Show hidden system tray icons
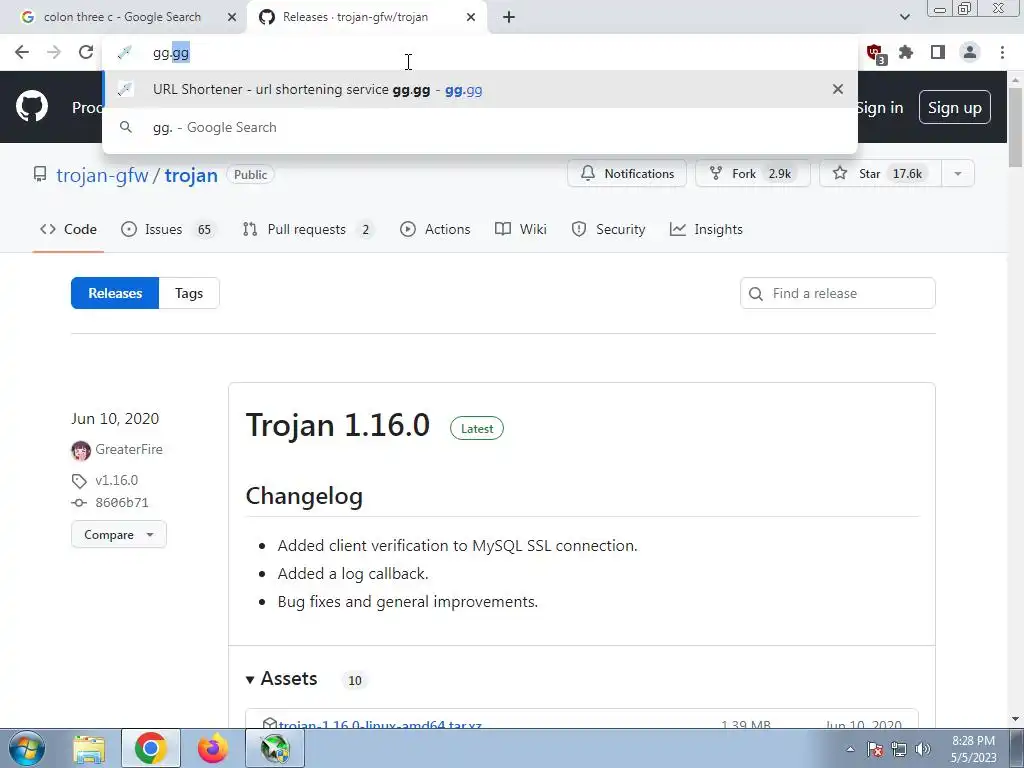Viewport: 1024px width, 768px height. tap(850, 749)
